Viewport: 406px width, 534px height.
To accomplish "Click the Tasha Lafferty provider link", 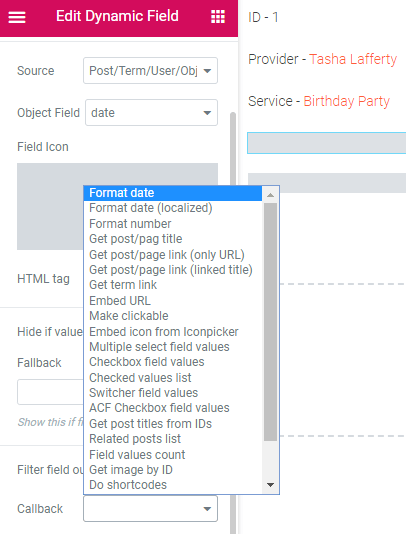I will pos(353,59).
